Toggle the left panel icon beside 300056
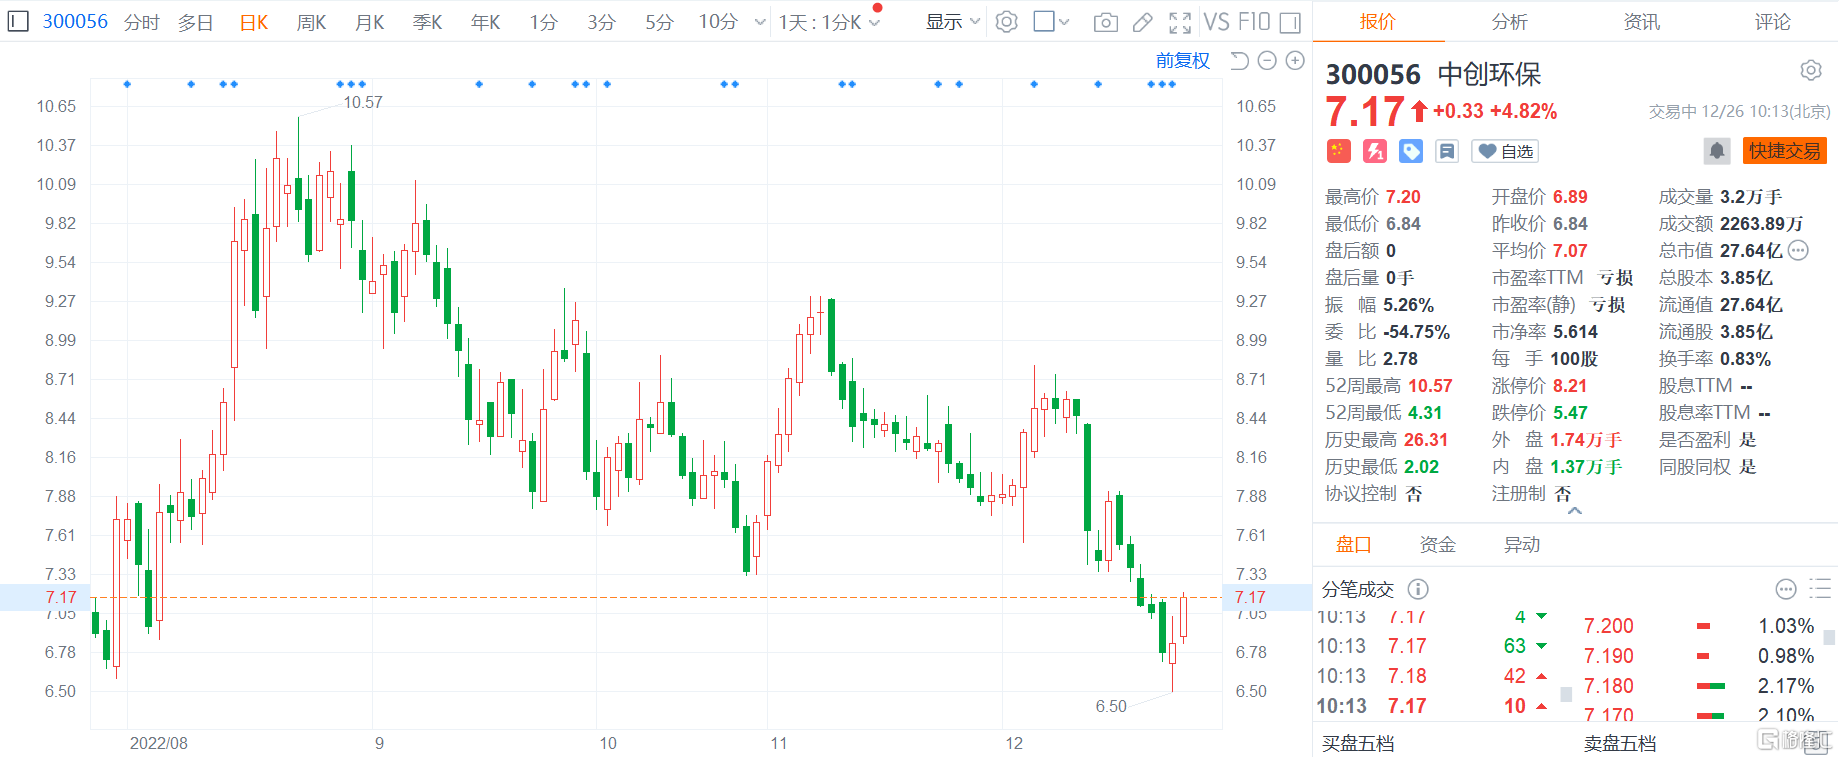This screenshot has width=1839, height=757. tap(18, 21)
